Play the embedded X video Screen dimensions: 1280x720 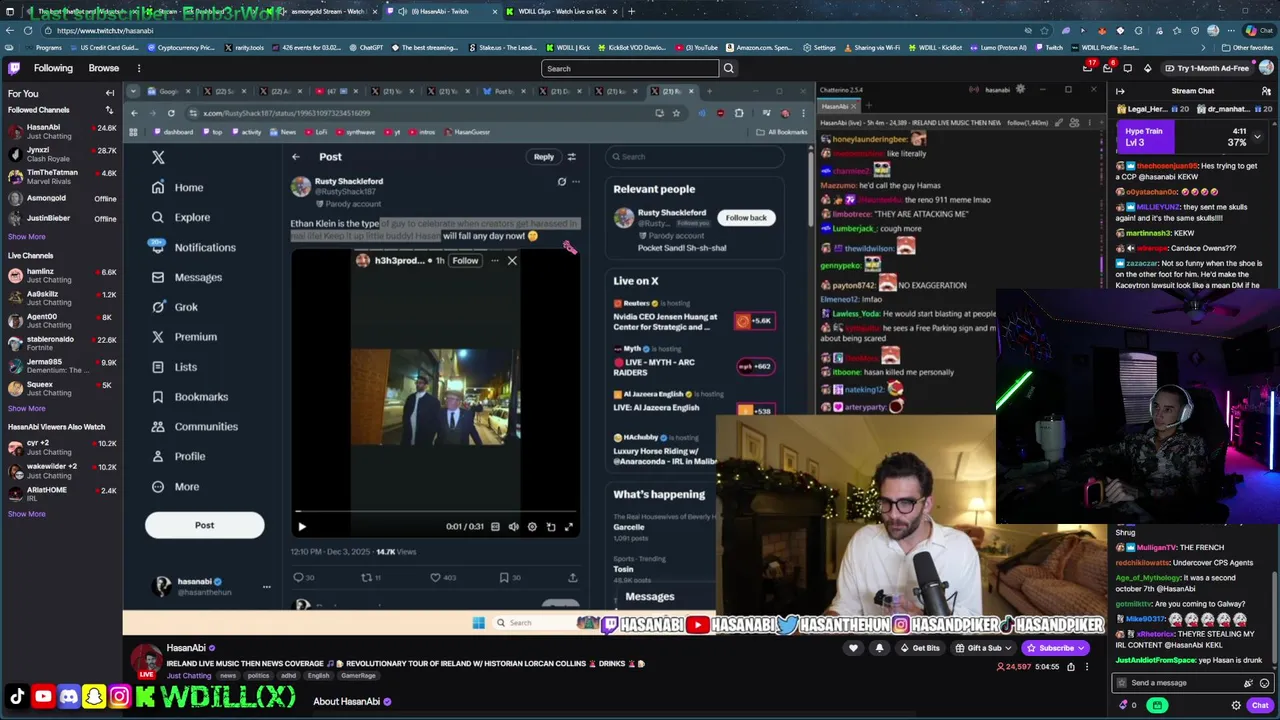click(x=302, y=527)
